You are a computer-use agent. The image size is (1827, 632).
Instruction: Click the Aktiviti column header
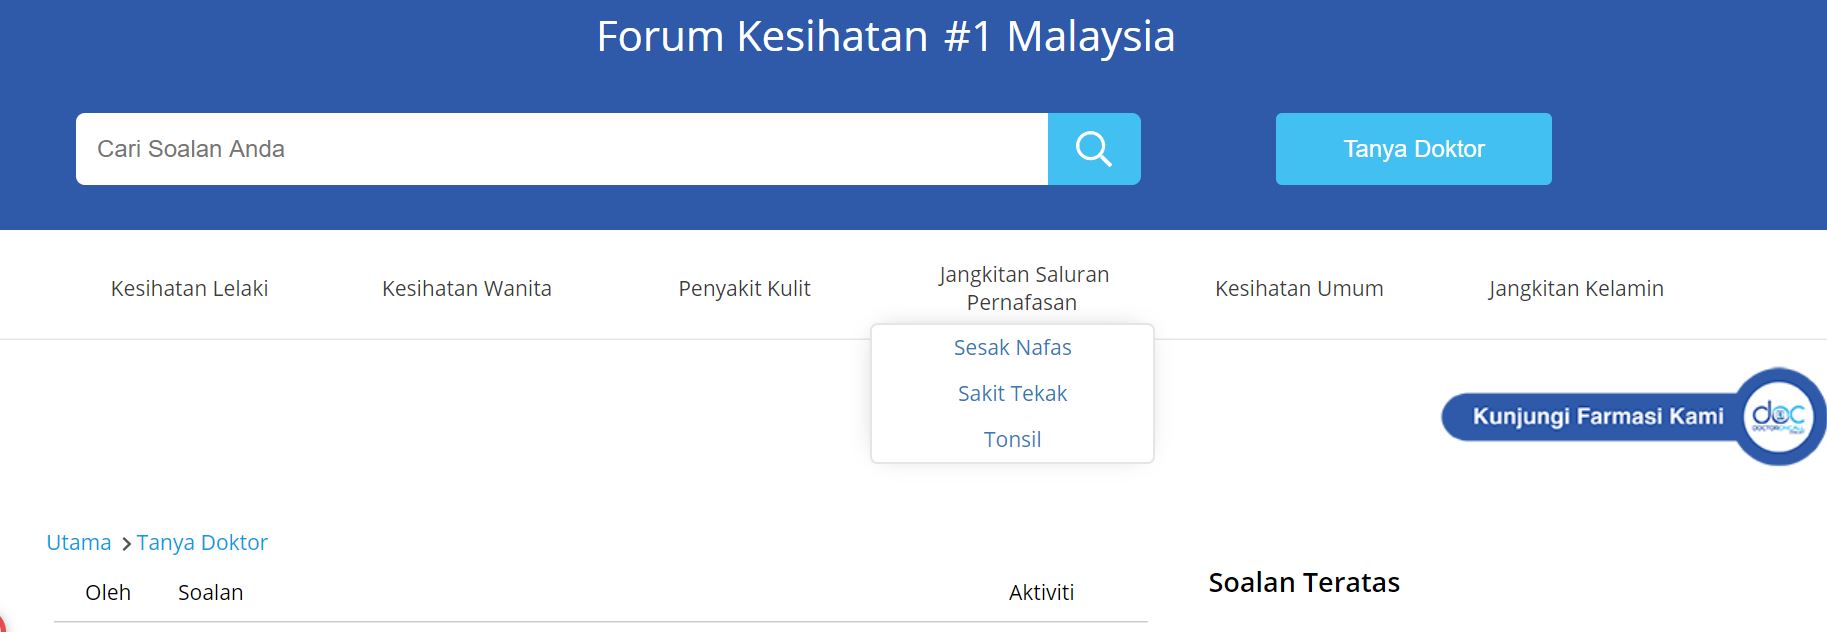pos(1041,592)
